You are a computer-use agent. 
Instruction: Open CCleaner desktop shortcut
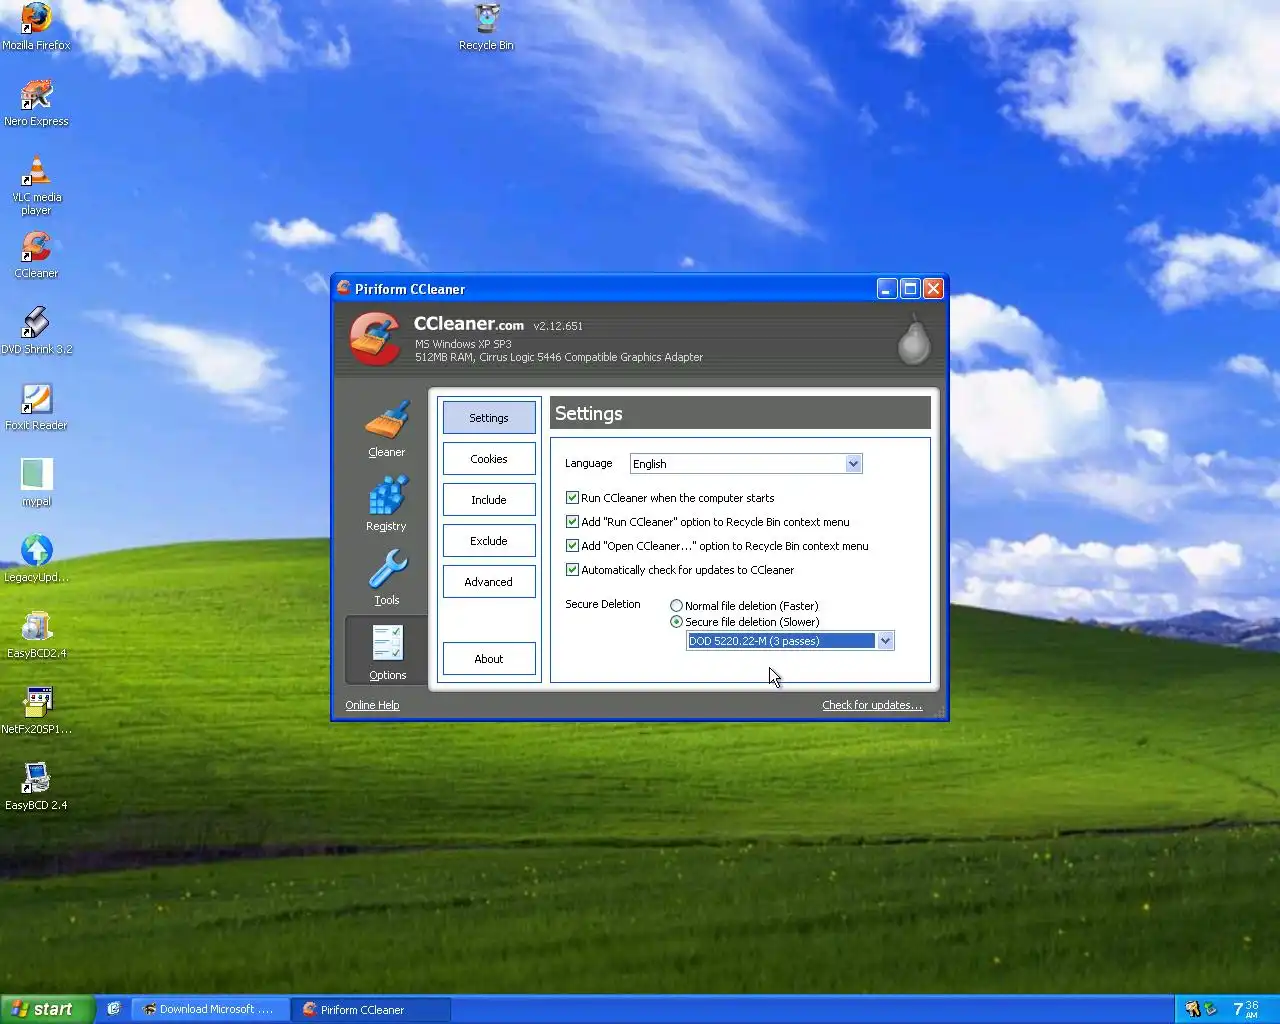tap(36, 255)
